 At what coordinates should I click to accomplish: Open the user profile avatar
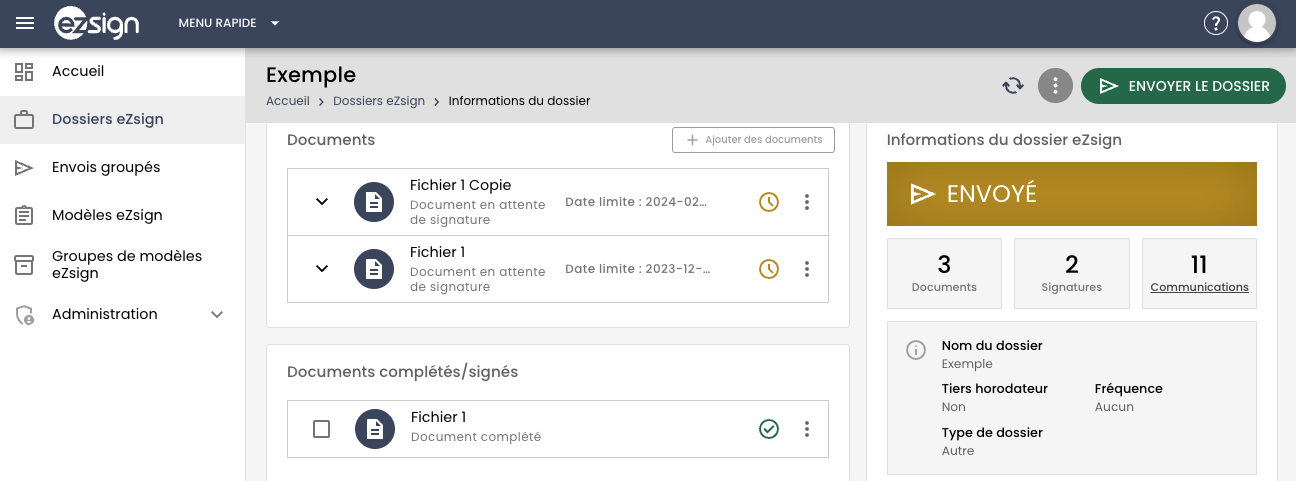click(1257, 23)
